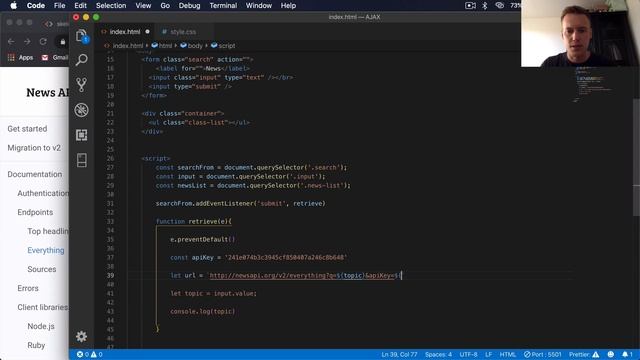The width and height of the screenshot is (640, 360).
Task: Open the Top headlines sidebar link
Action: pyautogui.click(x=48, y=231)
